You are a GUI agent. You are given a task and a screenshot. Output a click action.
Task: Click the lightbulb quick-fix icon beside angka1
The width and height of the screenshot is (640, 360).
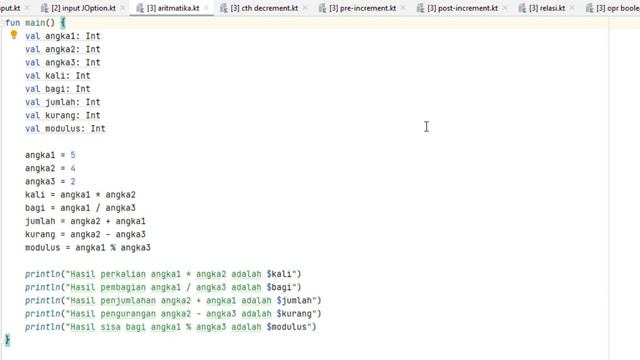click(14, 35)
